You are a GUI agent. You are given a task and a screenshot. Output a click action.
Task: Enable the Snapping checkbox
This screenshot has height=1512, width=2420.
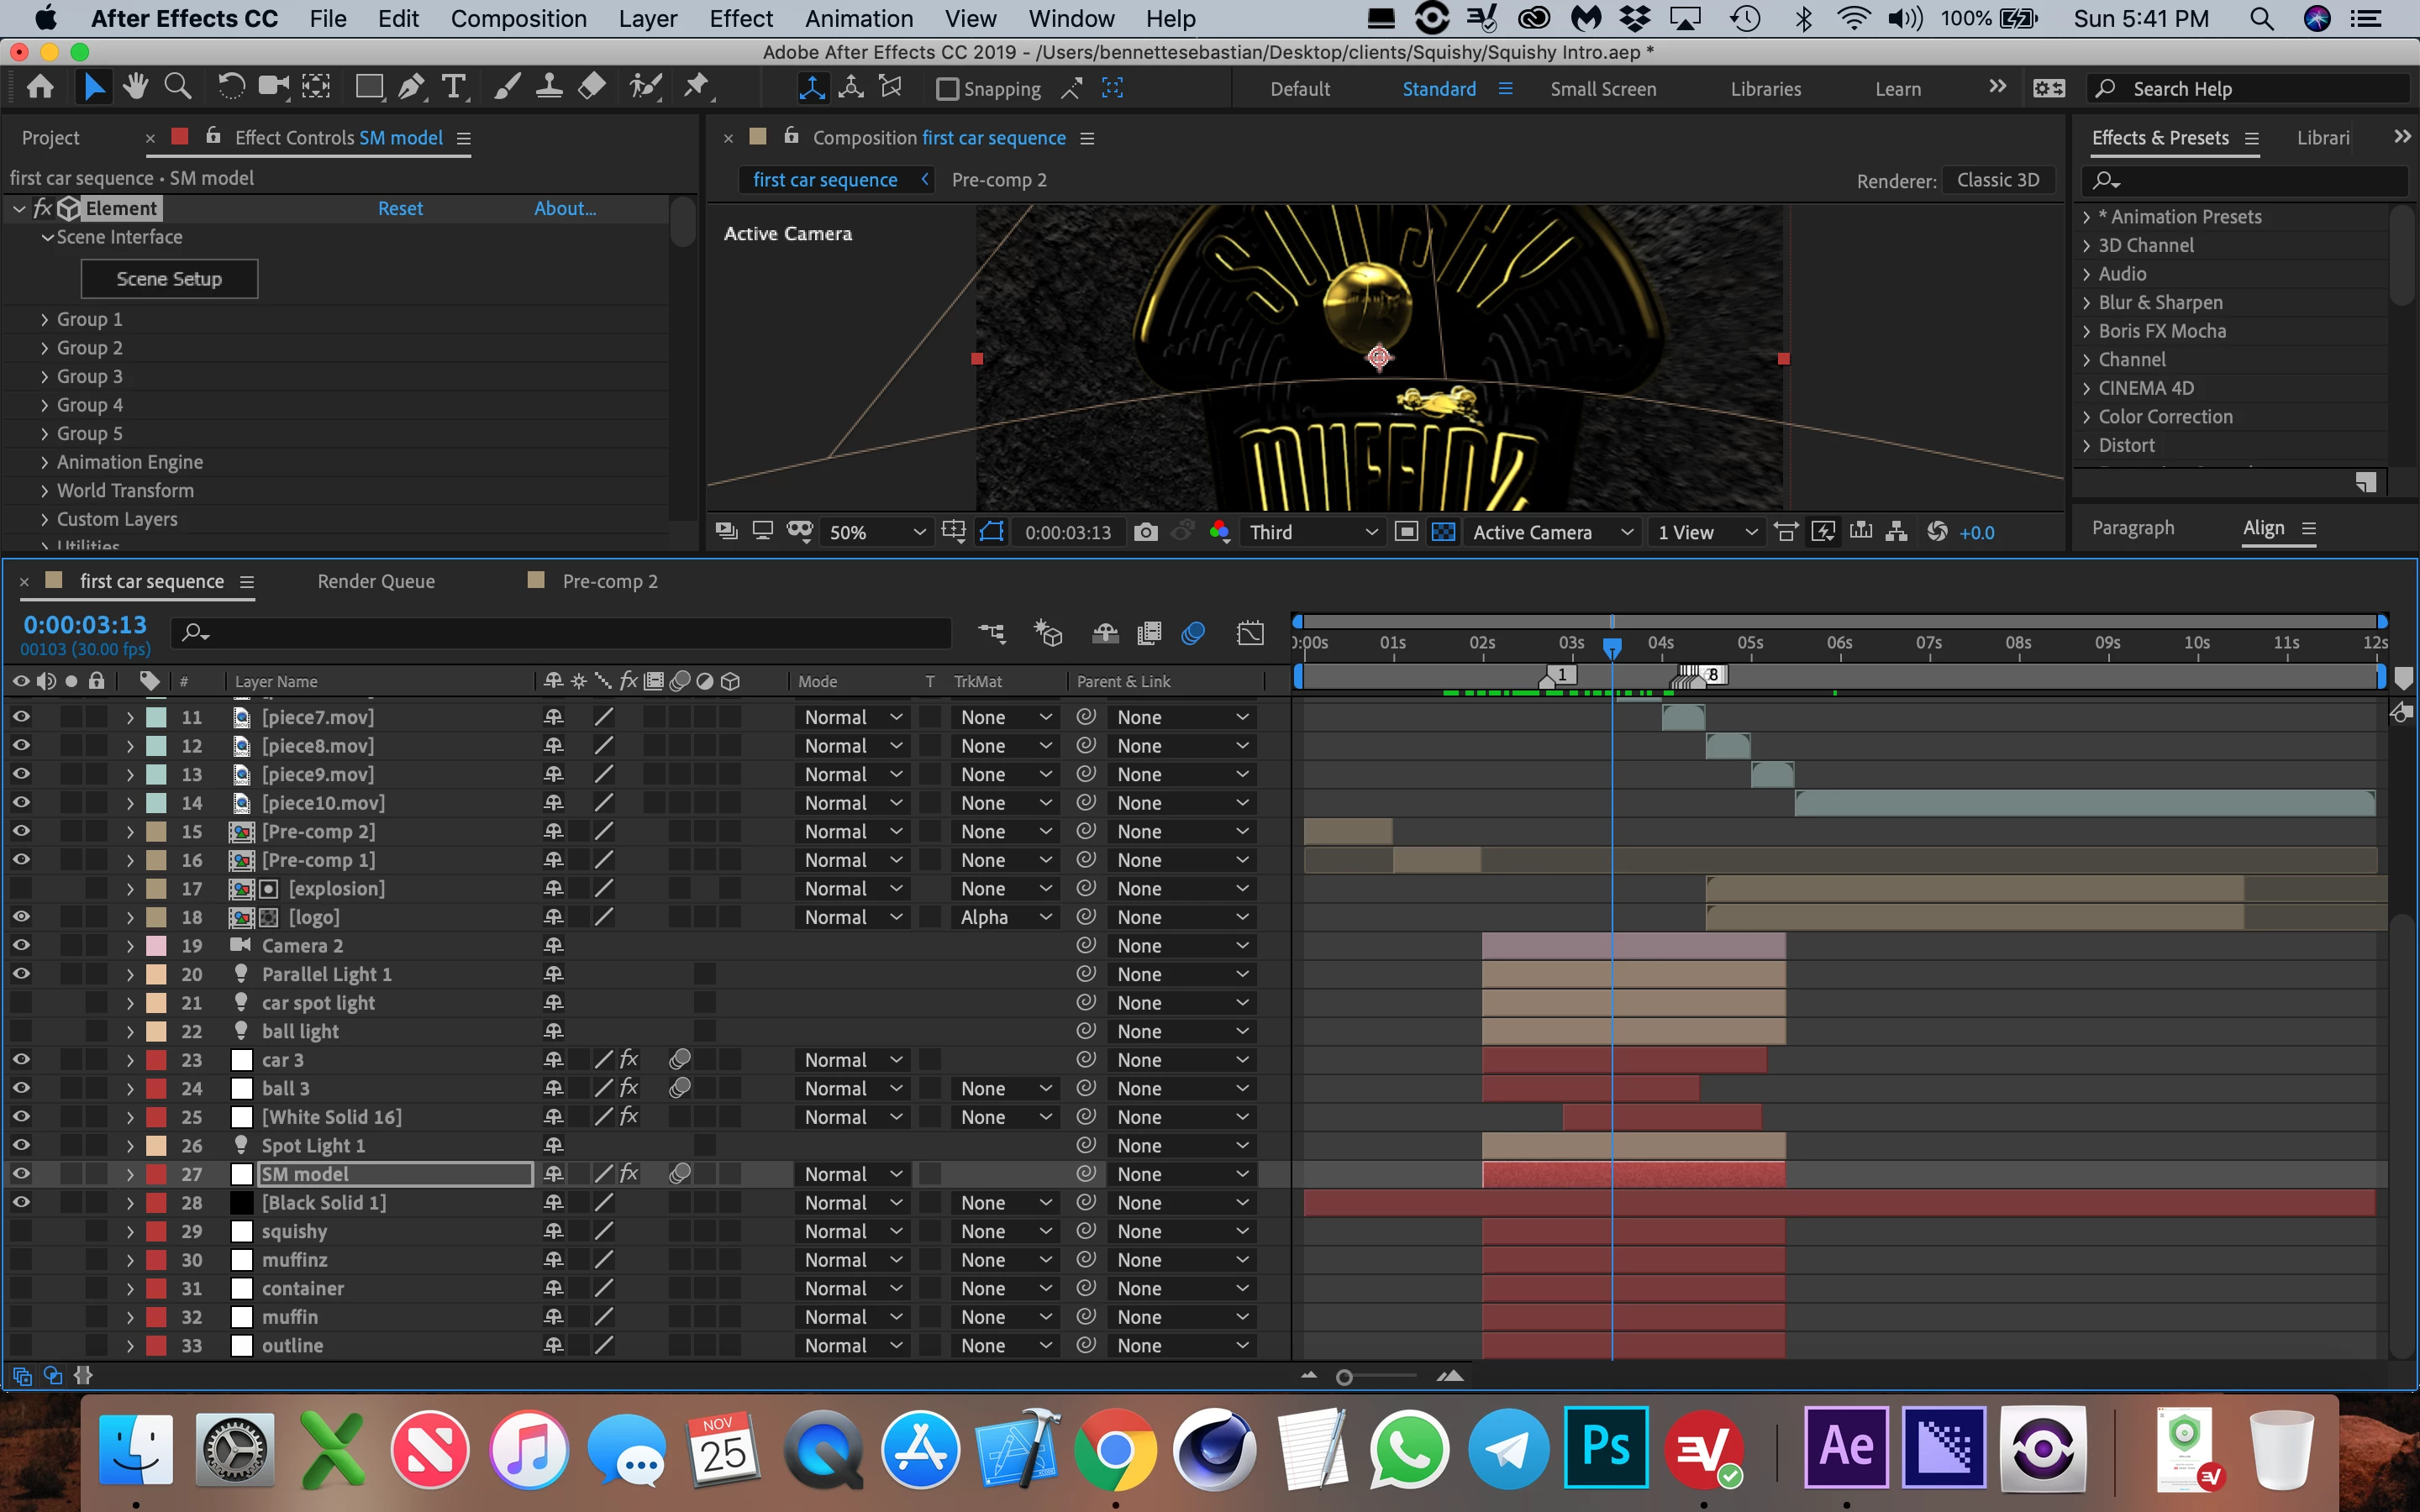947,89
